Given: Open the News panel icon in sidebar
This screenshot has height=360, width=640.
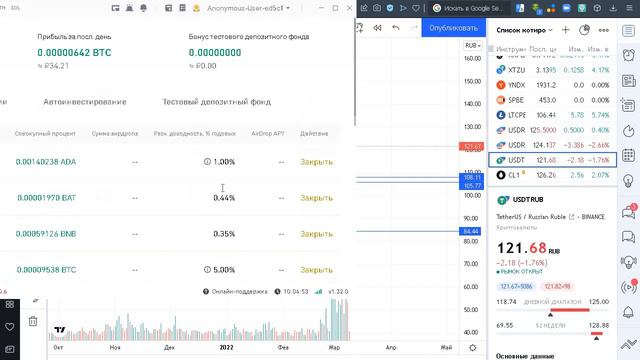Looking at the screenshot, I should tap(629, 81).
